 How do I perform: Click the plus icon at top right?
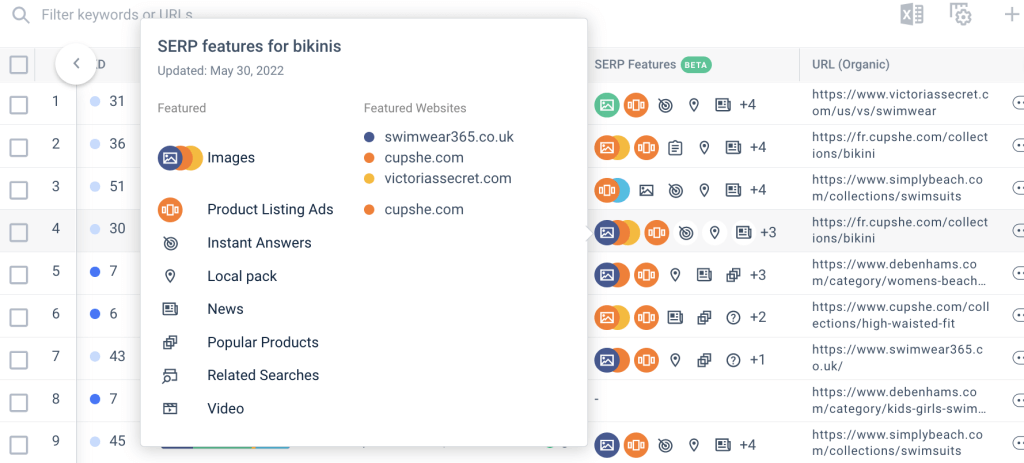point(1010,14)
